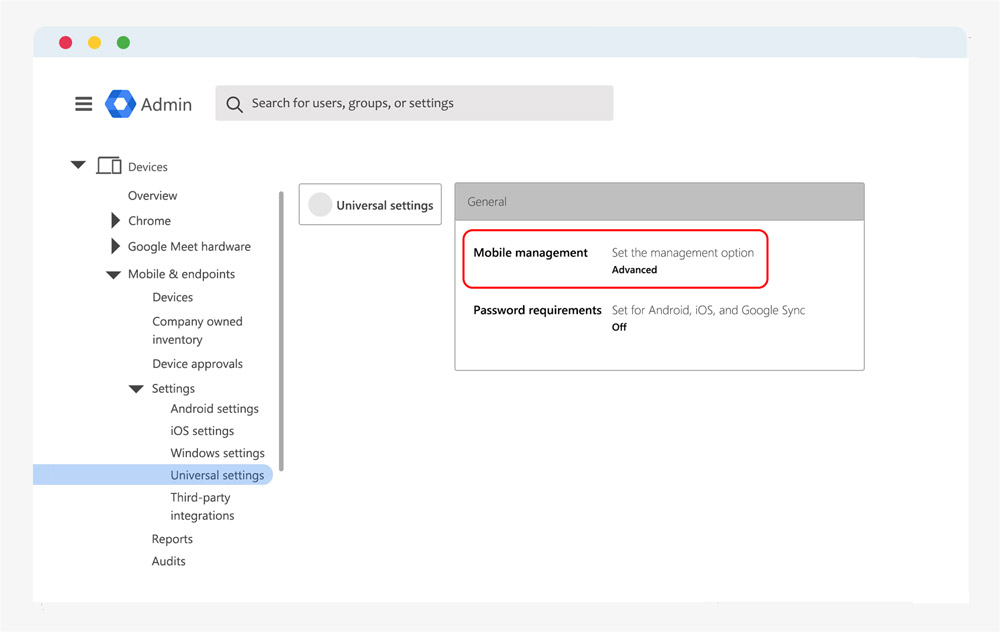Open the hamburger main menu
Screen dimensions: 1000x632
tap(84, 104)
